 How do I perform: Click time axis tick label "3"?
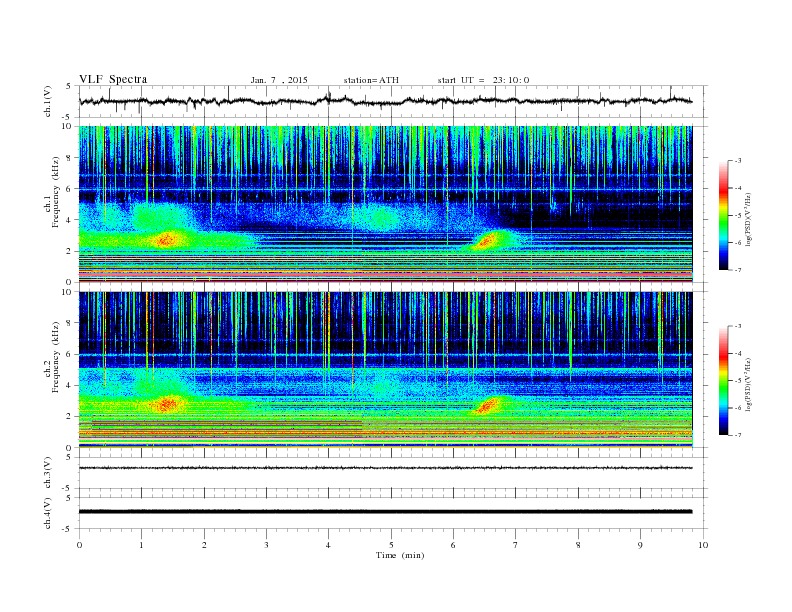pos(266,545)
